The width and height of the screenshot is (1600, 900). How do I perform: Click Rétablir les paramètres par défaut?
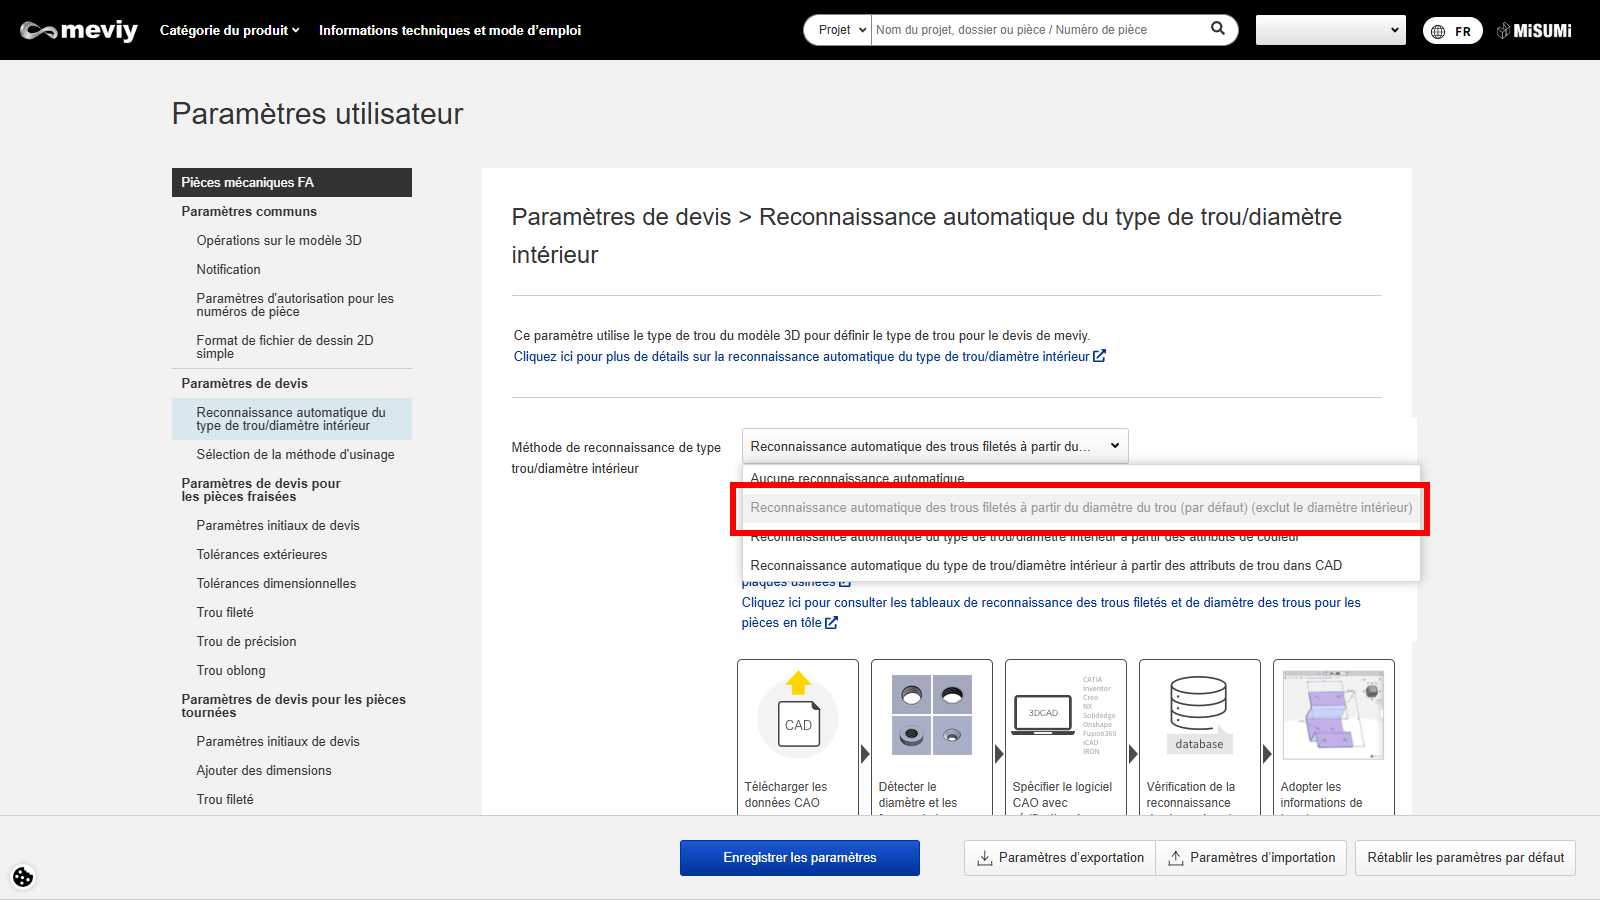(1465, 858)
